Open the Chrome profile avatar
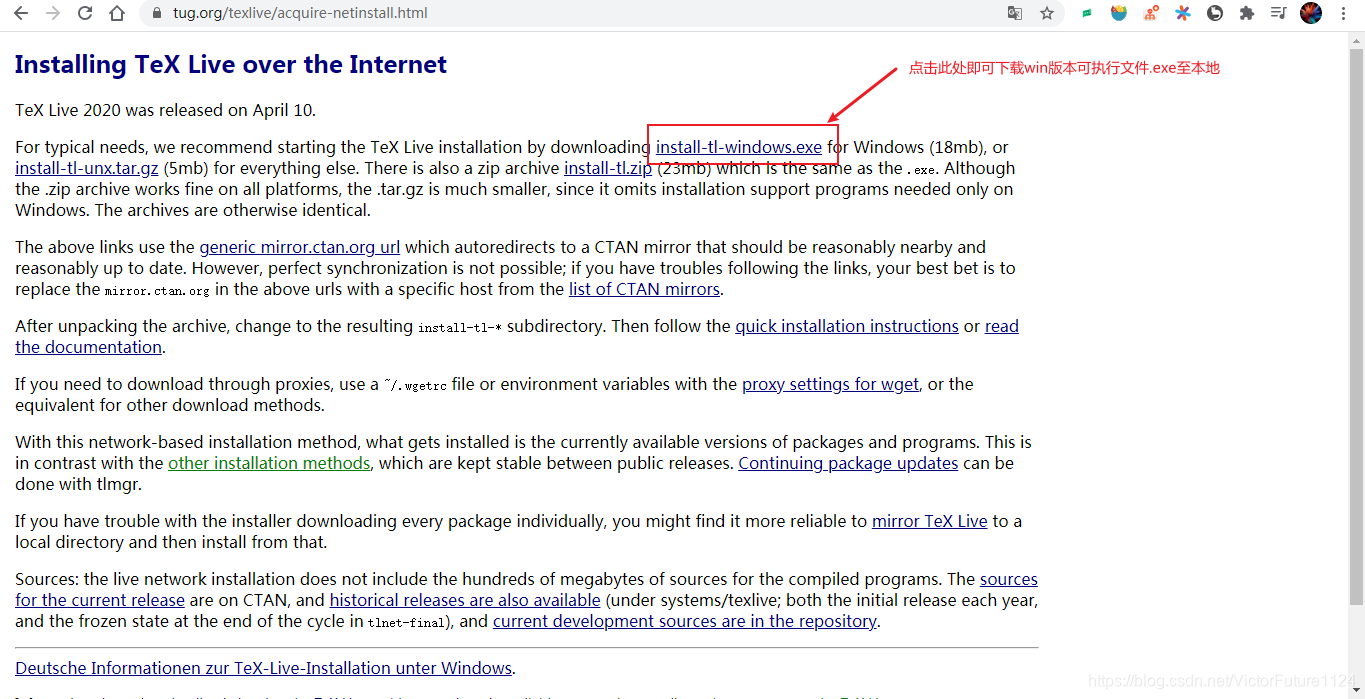This screenshot has height=699, width=1365. tap(1311, 13)
